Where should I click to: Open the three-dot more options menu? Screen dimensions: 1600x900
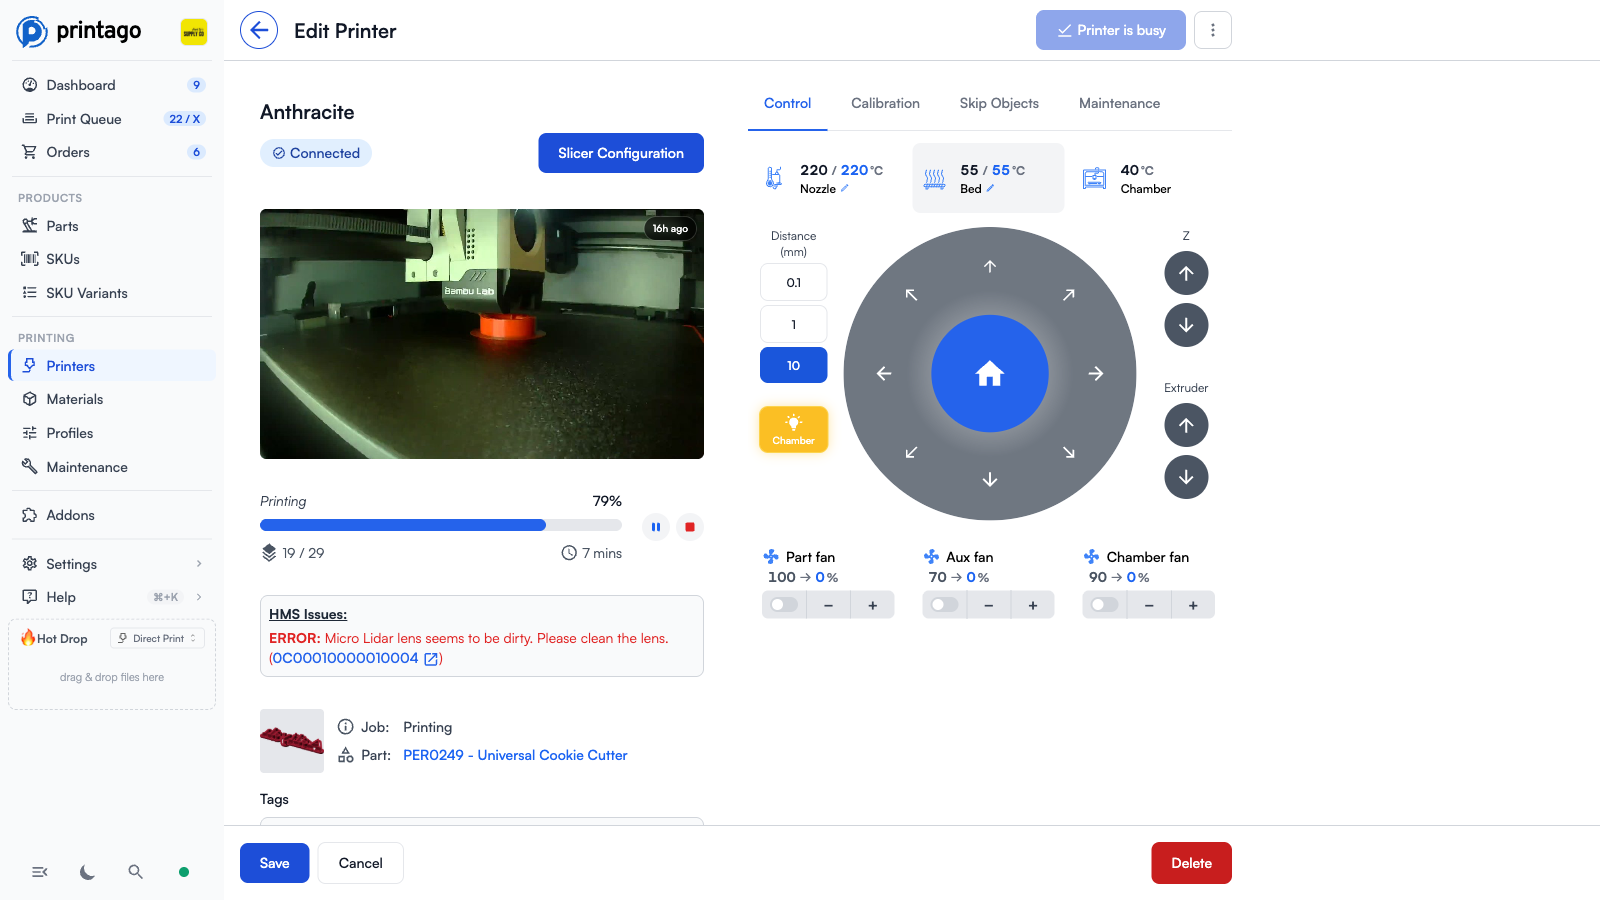coord(1213,30)
